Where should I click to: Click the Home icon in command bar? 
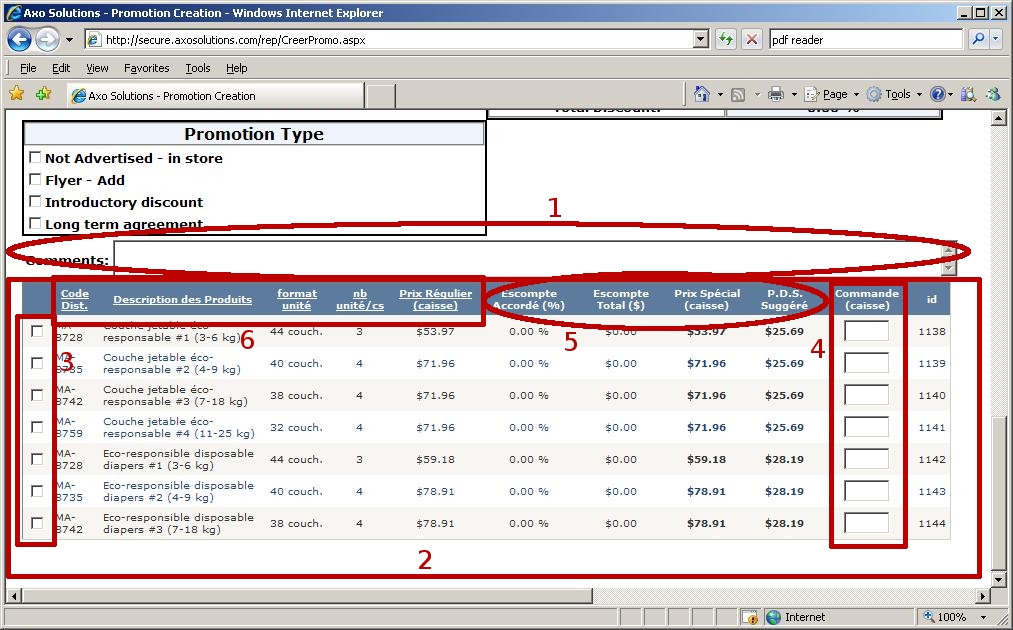[x=702, y=94]
